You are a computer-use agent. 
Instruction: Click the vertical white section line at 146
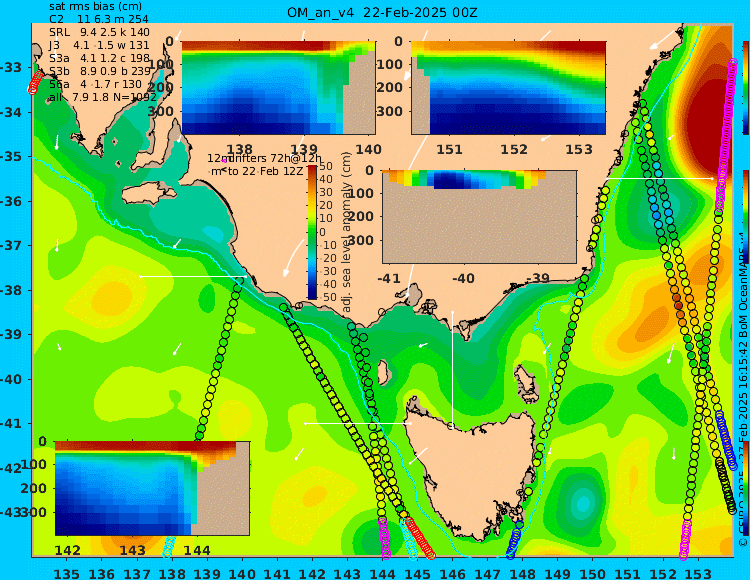(x=452, y=368)
